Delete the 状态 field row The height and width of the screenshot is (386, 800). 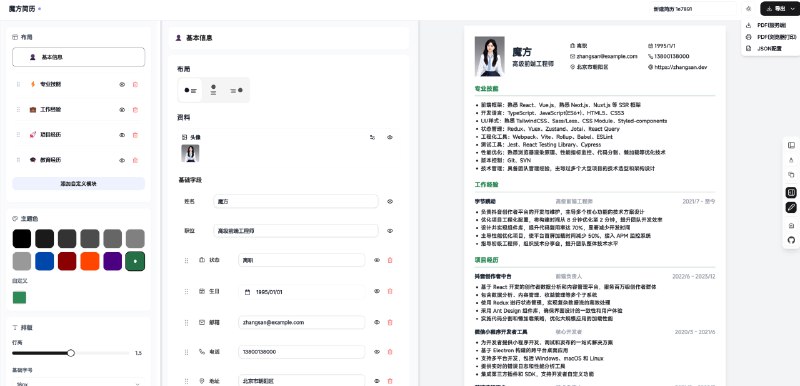tap(390, 260)
